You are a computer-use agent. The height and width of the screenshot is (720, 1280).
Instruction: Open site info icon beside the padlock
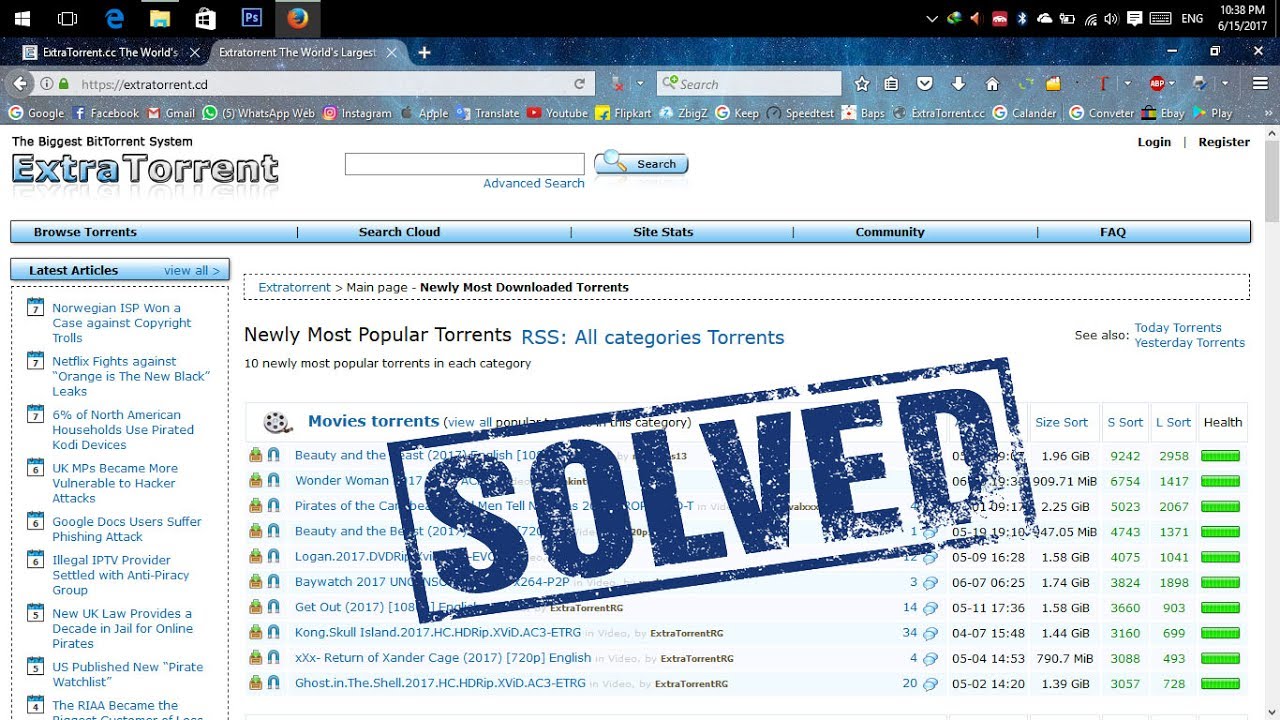(x=46, y=84)
